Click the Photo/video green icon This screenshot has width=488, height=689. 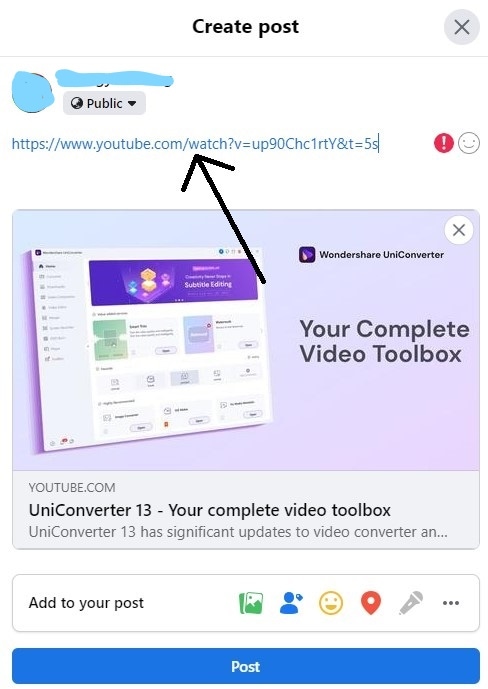click(251, 603)
